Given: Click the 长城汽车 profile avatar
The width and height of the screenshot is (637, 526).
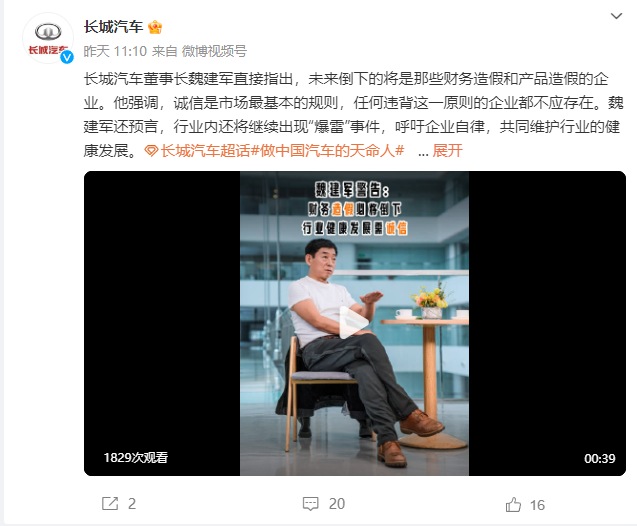Looking at the screenshot, I should click(48, 38).
